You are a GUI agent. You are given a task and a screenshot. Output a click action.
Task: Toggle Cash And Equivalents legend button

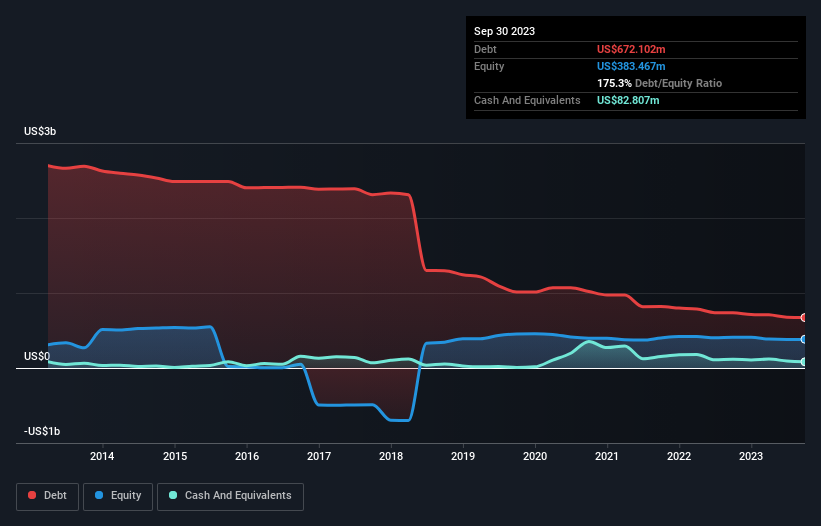(x=230, y=496)
